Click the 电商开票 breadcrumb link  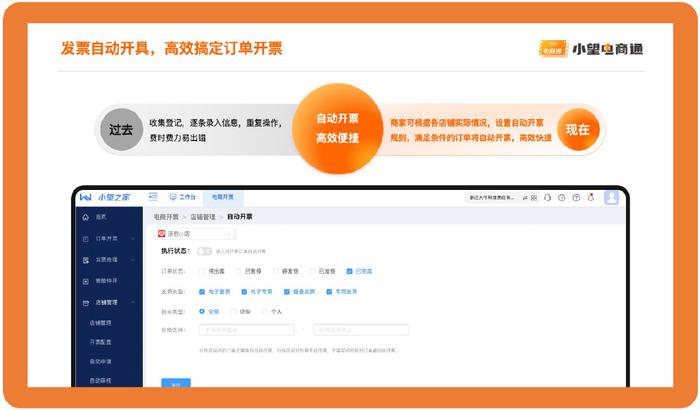[x=166, y=217]
